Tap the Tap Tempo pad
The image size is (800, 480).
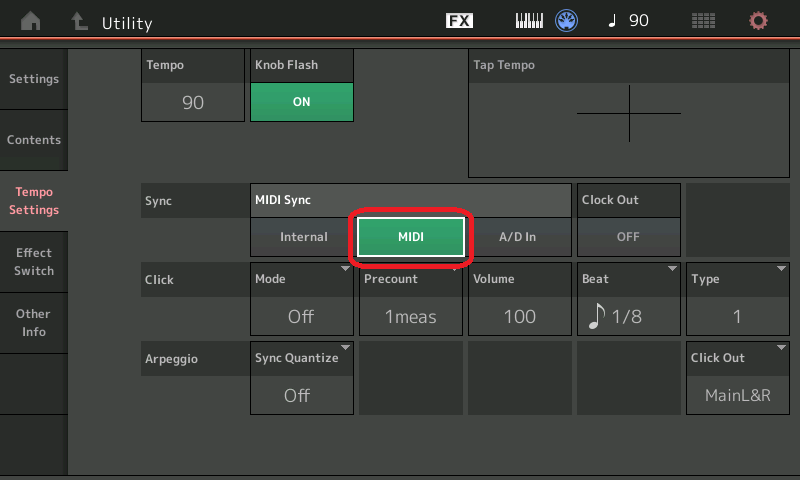[628, 113]
